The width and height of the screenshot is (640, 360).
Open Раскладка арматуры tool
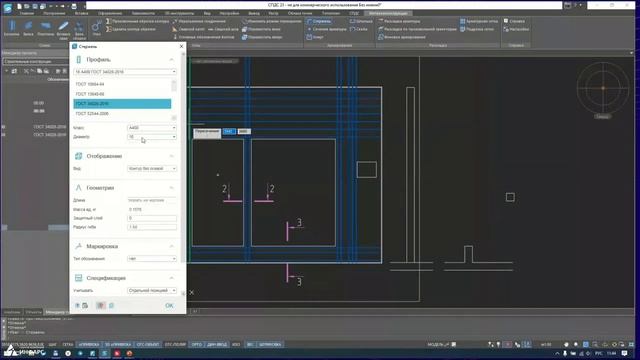coord(399,21)
